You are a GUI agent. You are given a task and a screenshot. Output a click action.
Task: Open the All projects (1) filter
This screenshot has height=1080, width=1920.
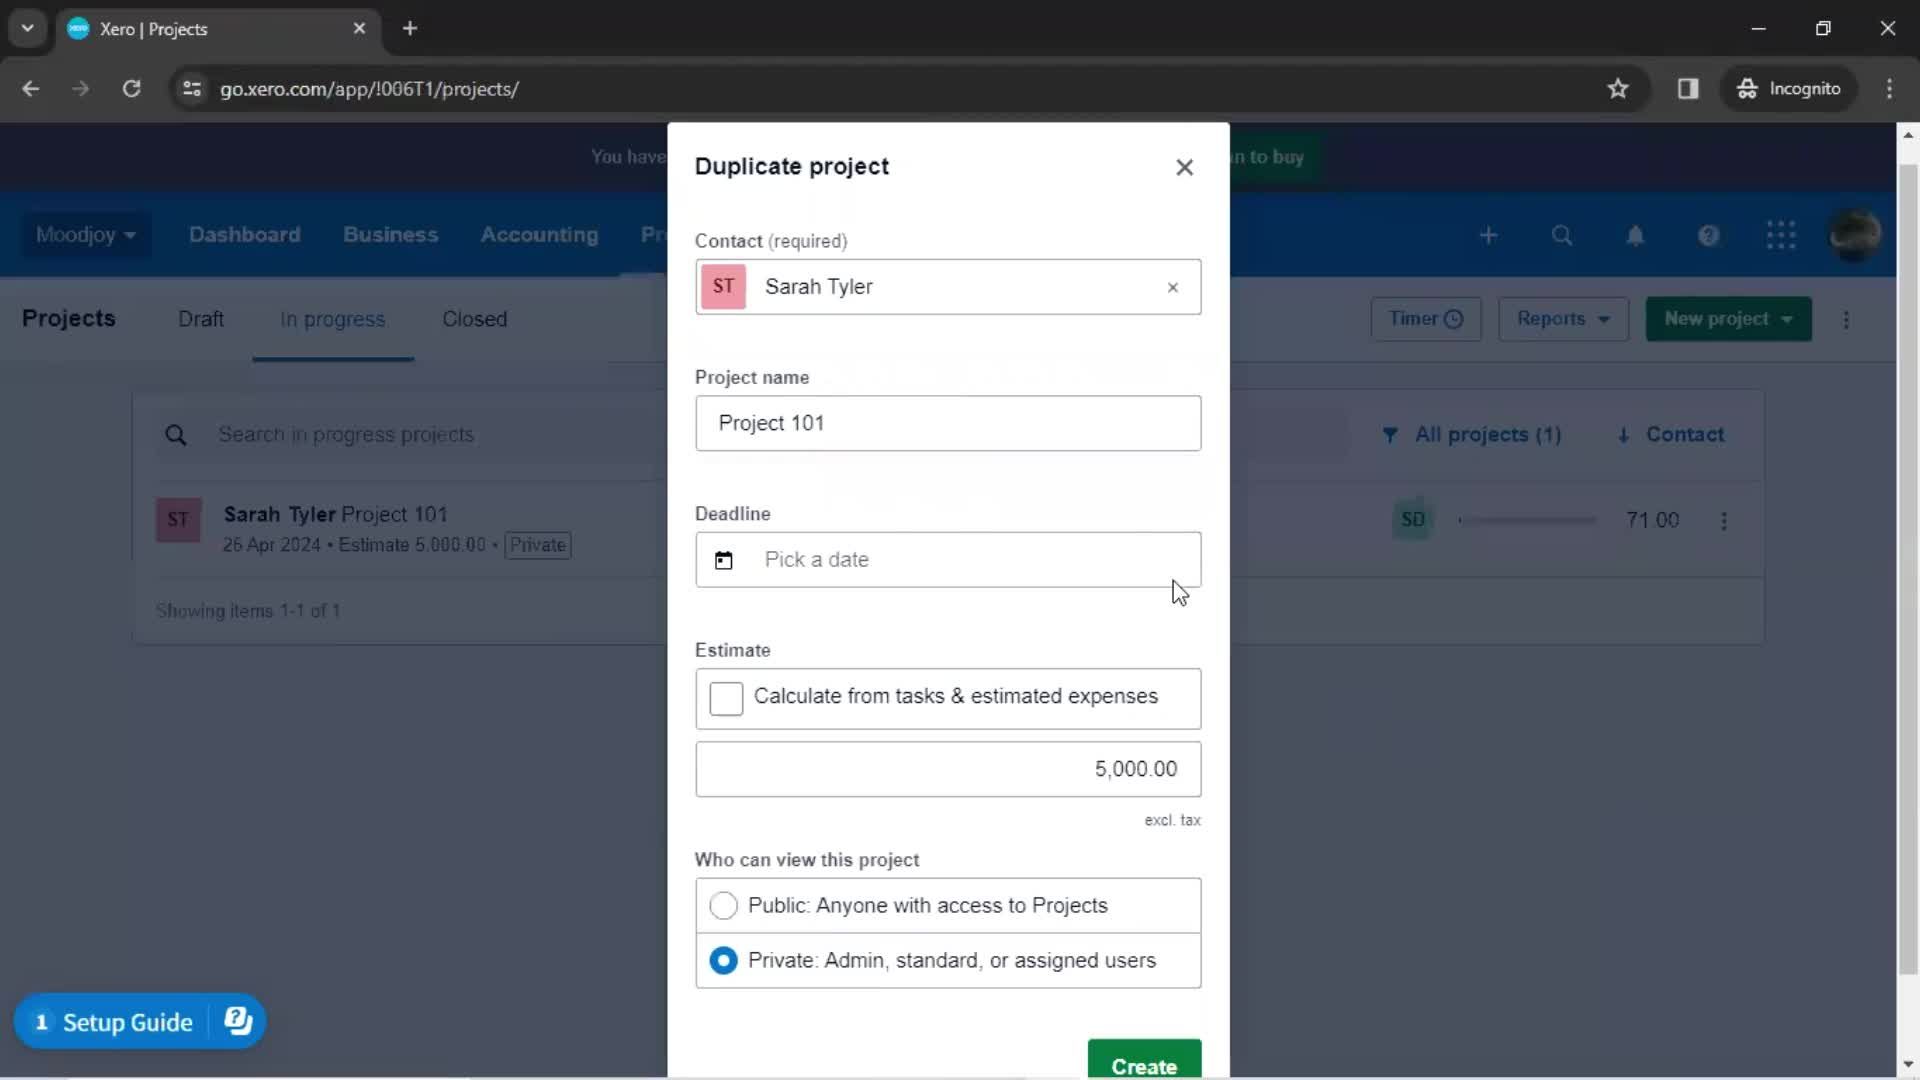point(1472,435)
